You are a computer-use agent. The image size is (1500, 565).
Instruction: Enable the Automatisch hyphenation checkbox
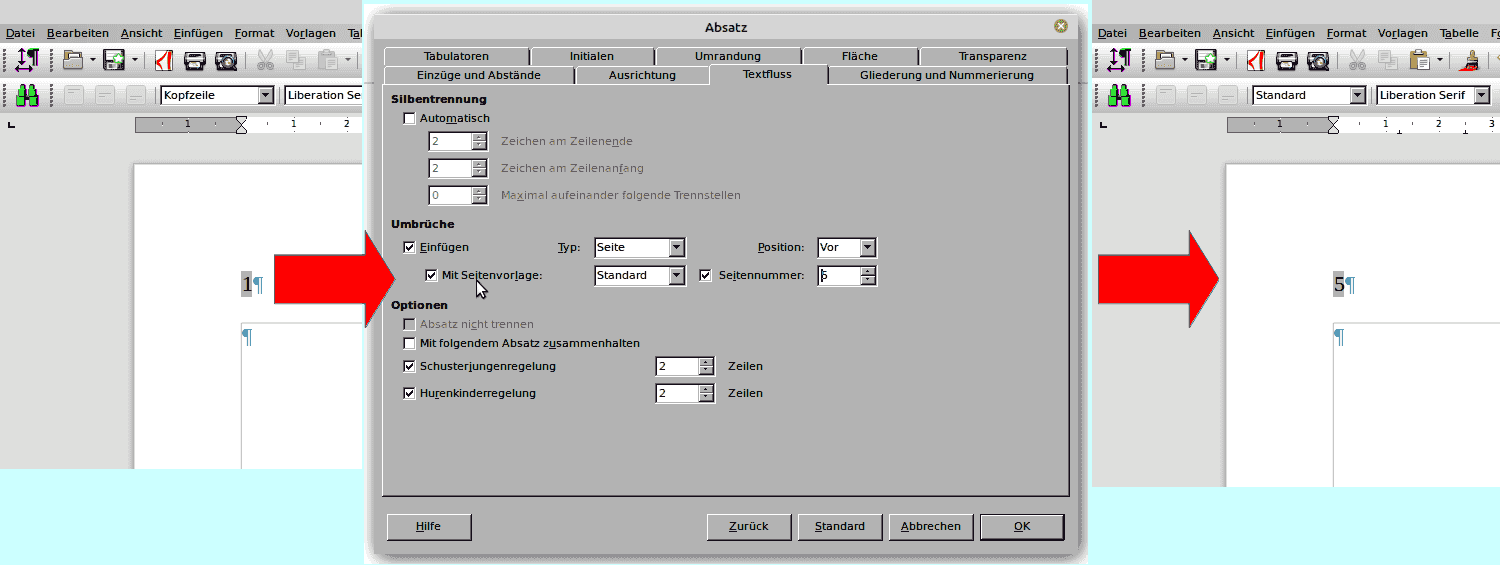coord(408,118)
